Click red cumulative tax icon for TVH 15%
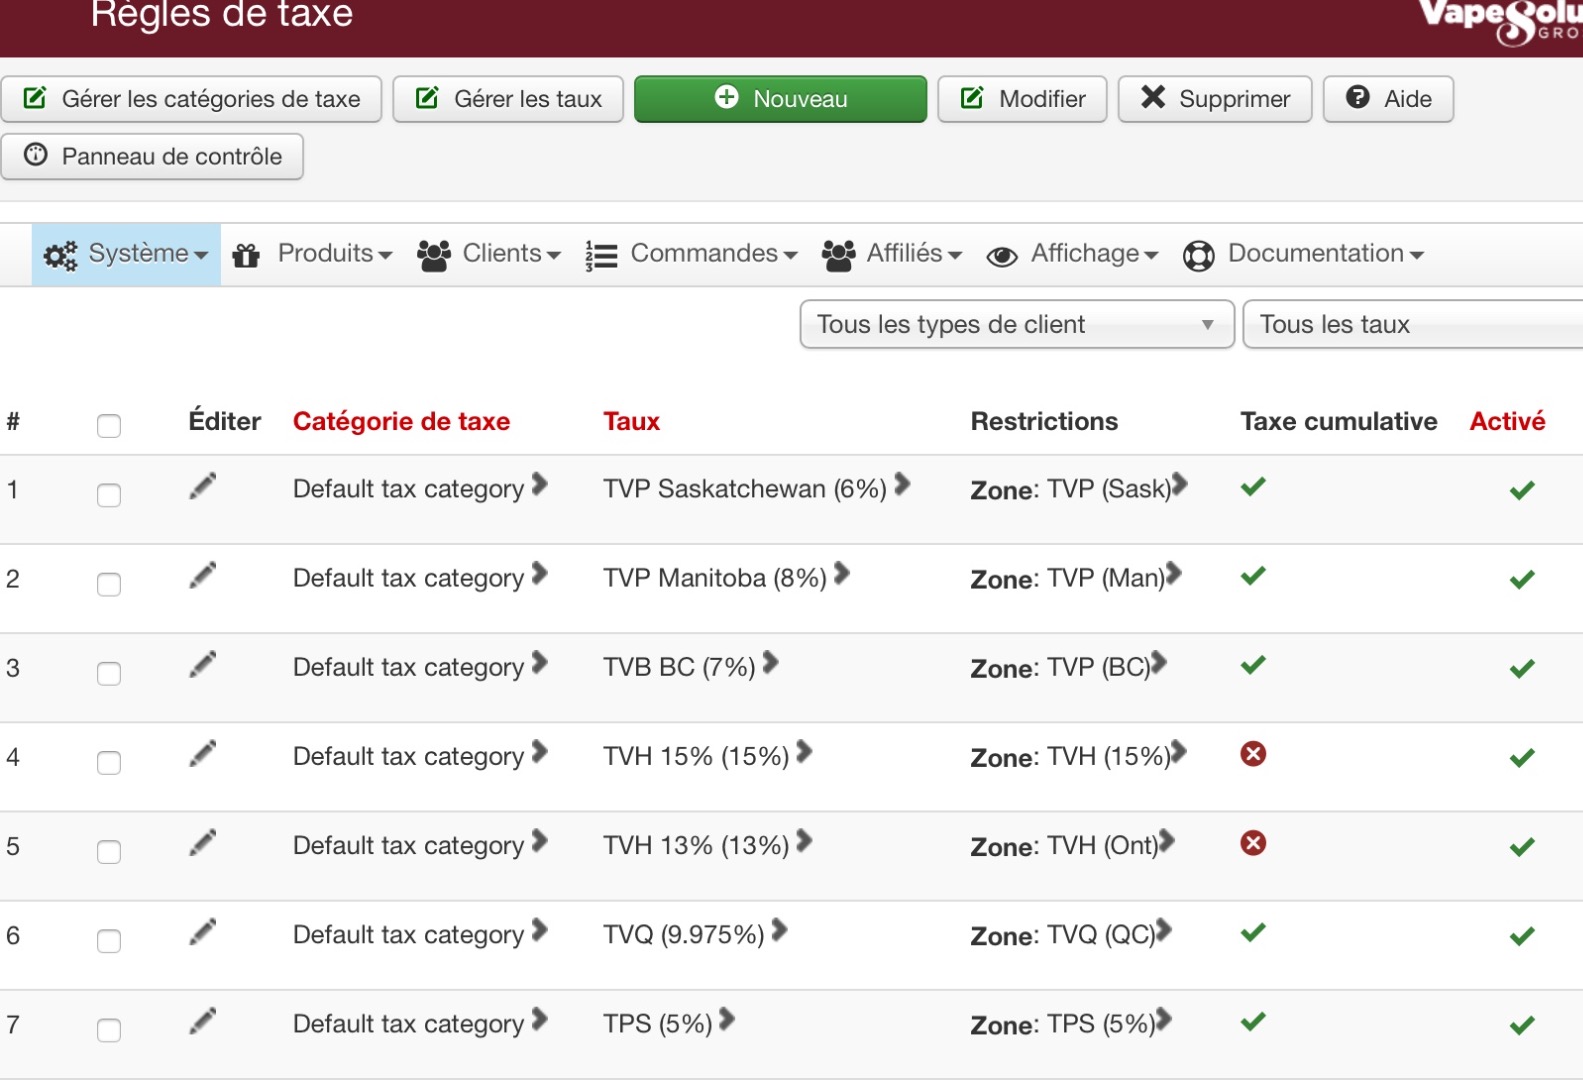 click(x=1253, y=754)
